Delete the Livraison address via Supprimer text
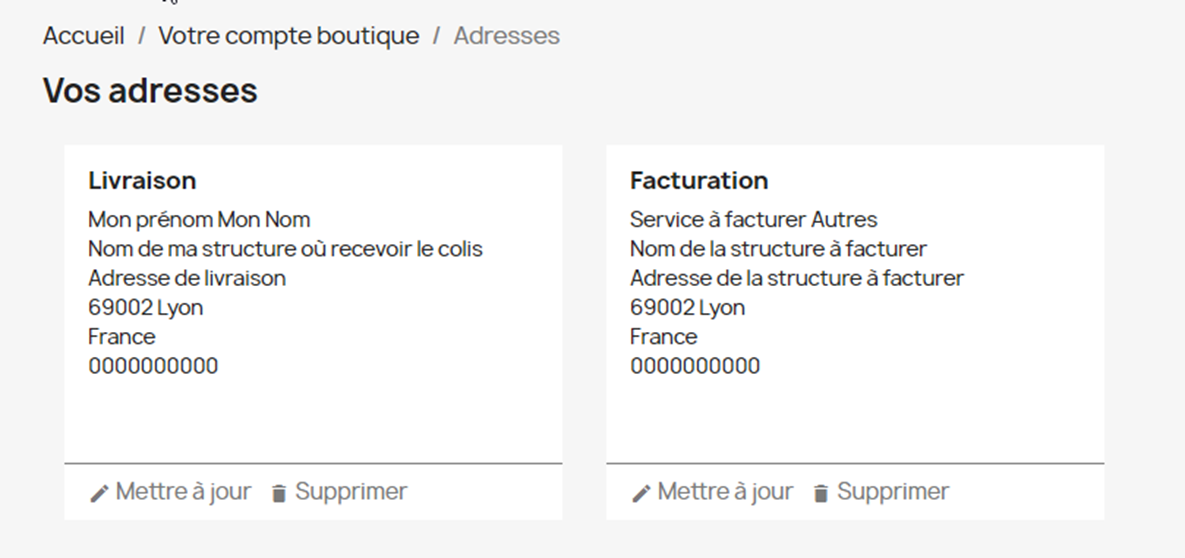This screenshot has height=558, width=1185. click(x=351, y=492)
